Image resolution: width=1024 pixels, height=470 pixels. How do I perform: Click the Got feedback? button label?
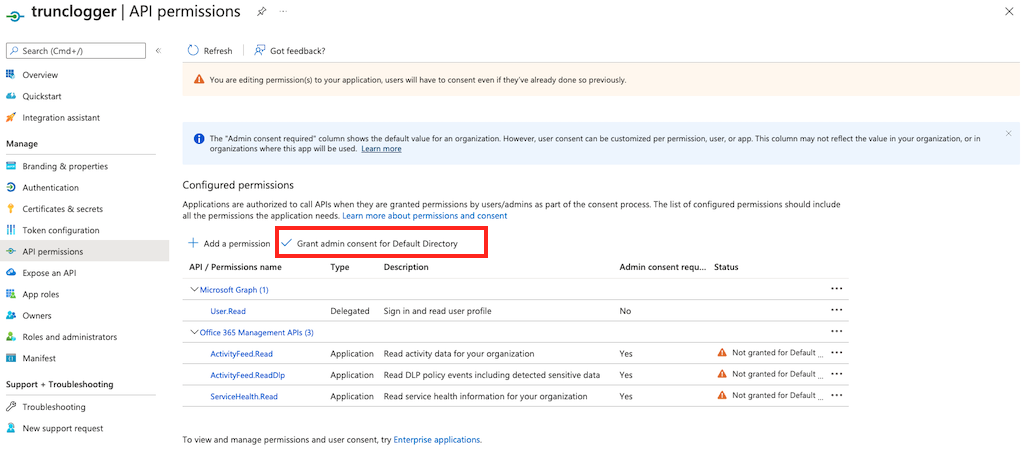[x=298, y=50]
